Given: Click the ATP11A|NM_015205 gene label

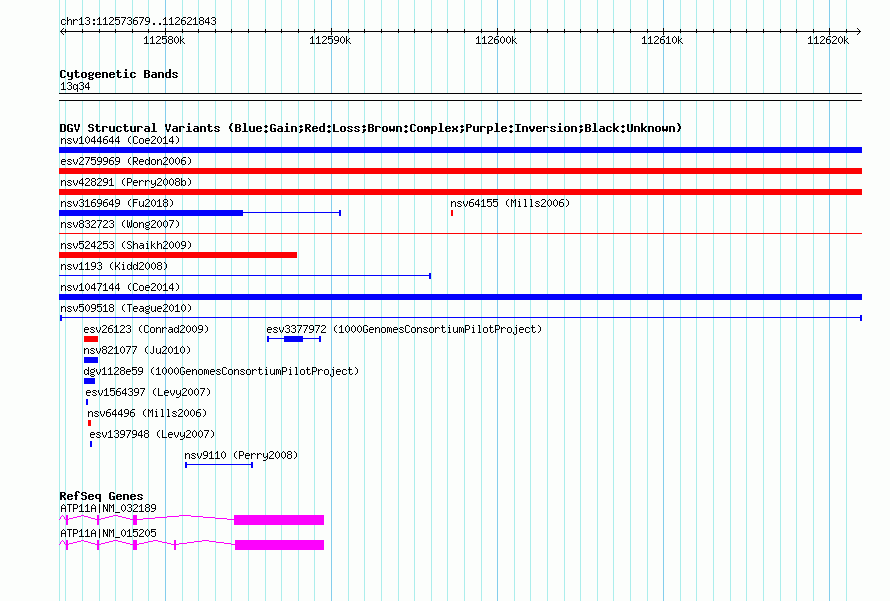Looking at the screenshot, I should [x=108, y=533].
